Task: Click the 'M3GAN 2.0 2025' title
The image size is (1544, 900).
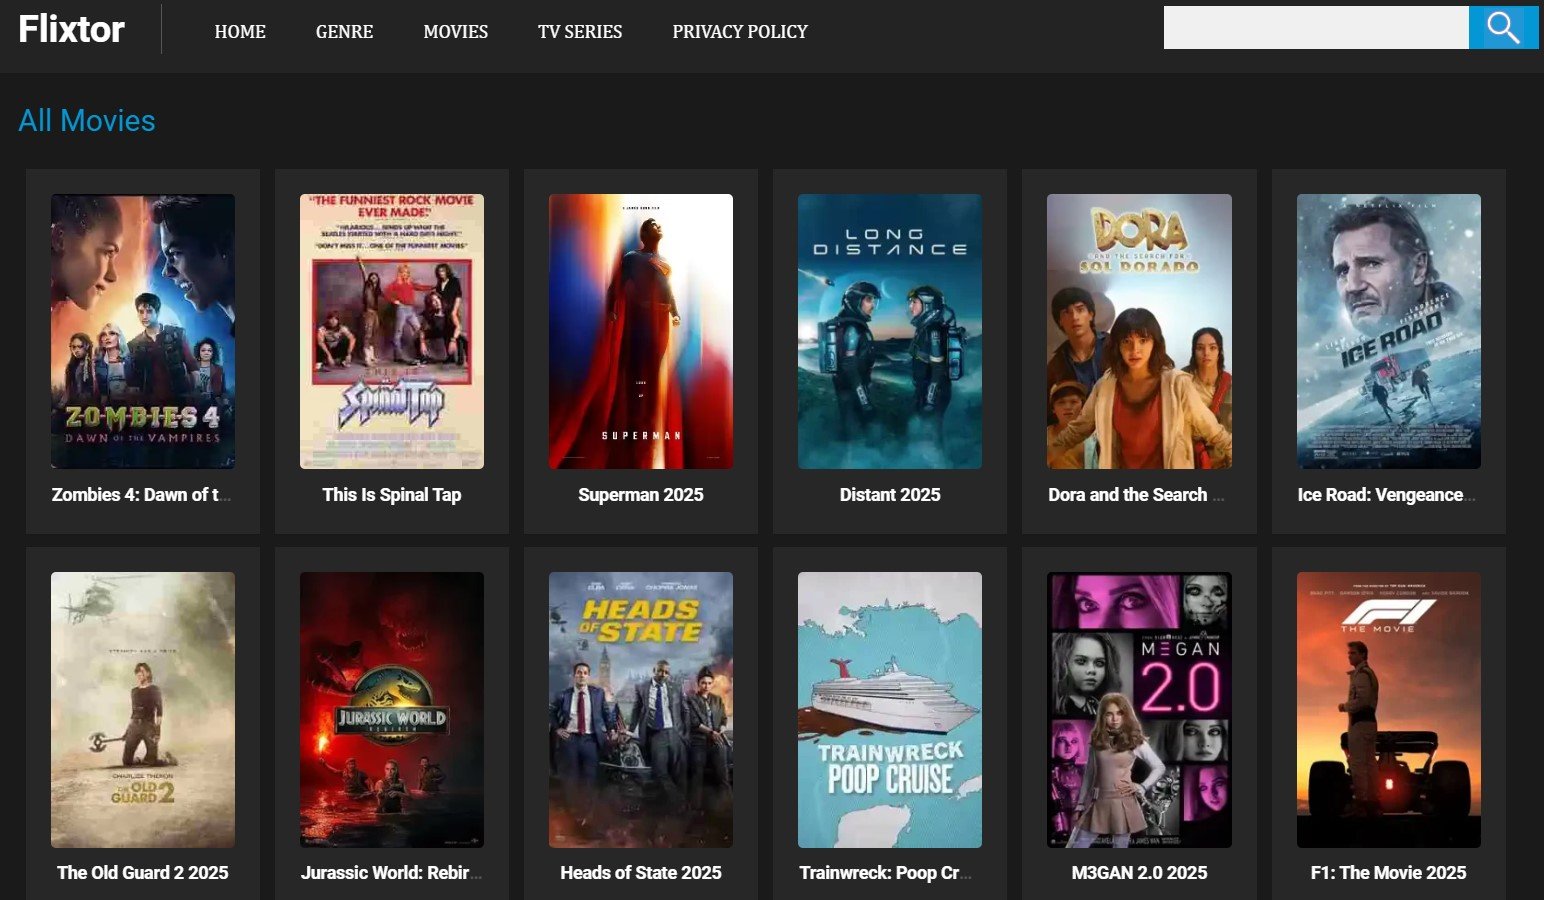Action: (x=1139, y=873)
